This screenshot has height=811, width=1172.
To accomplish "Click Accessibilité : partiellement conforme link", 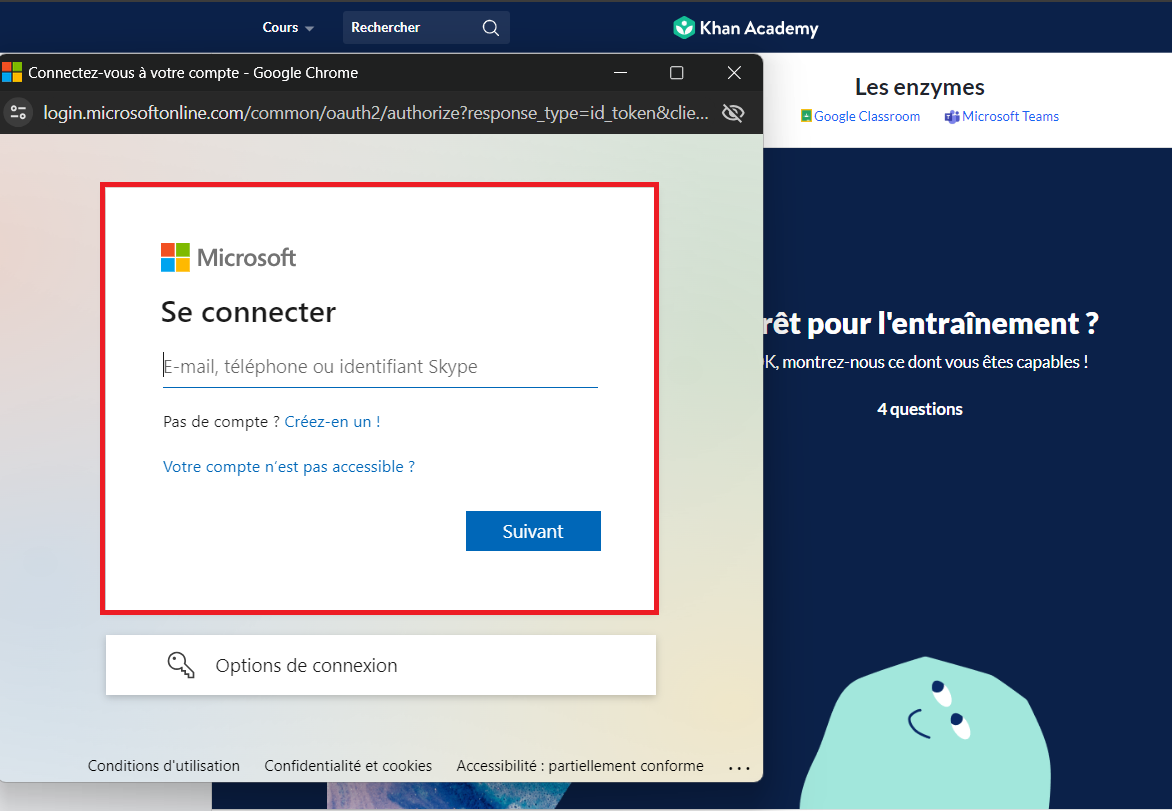I will [x=580, y=765].
